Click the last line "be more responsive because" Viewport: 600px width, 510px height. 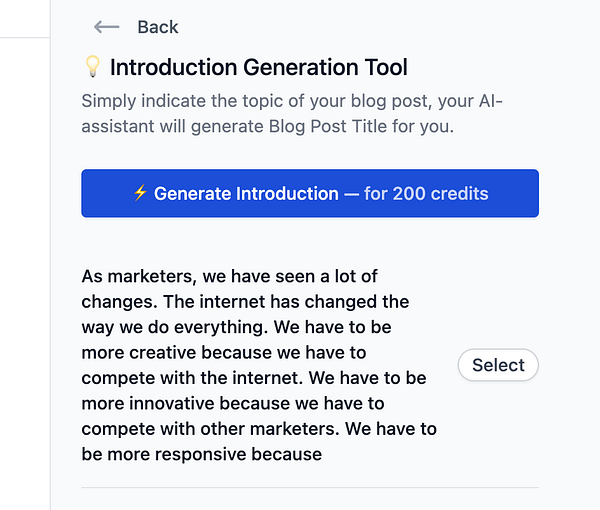point(202,454)
